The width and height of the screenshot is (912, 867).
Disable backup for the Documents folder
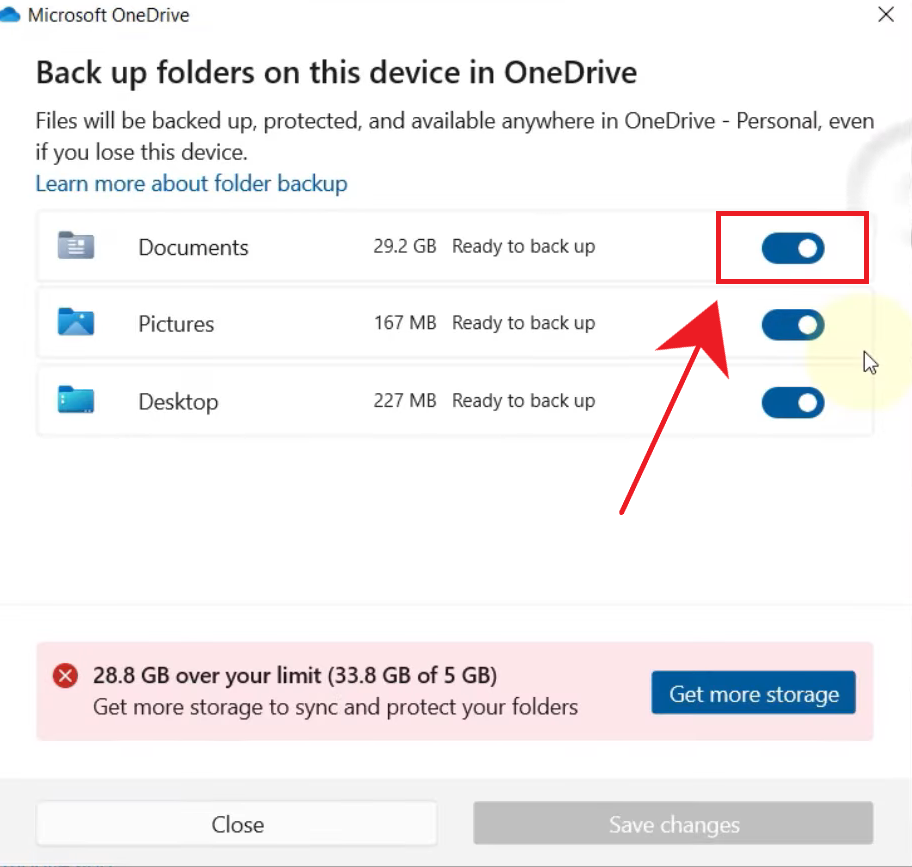793,248
